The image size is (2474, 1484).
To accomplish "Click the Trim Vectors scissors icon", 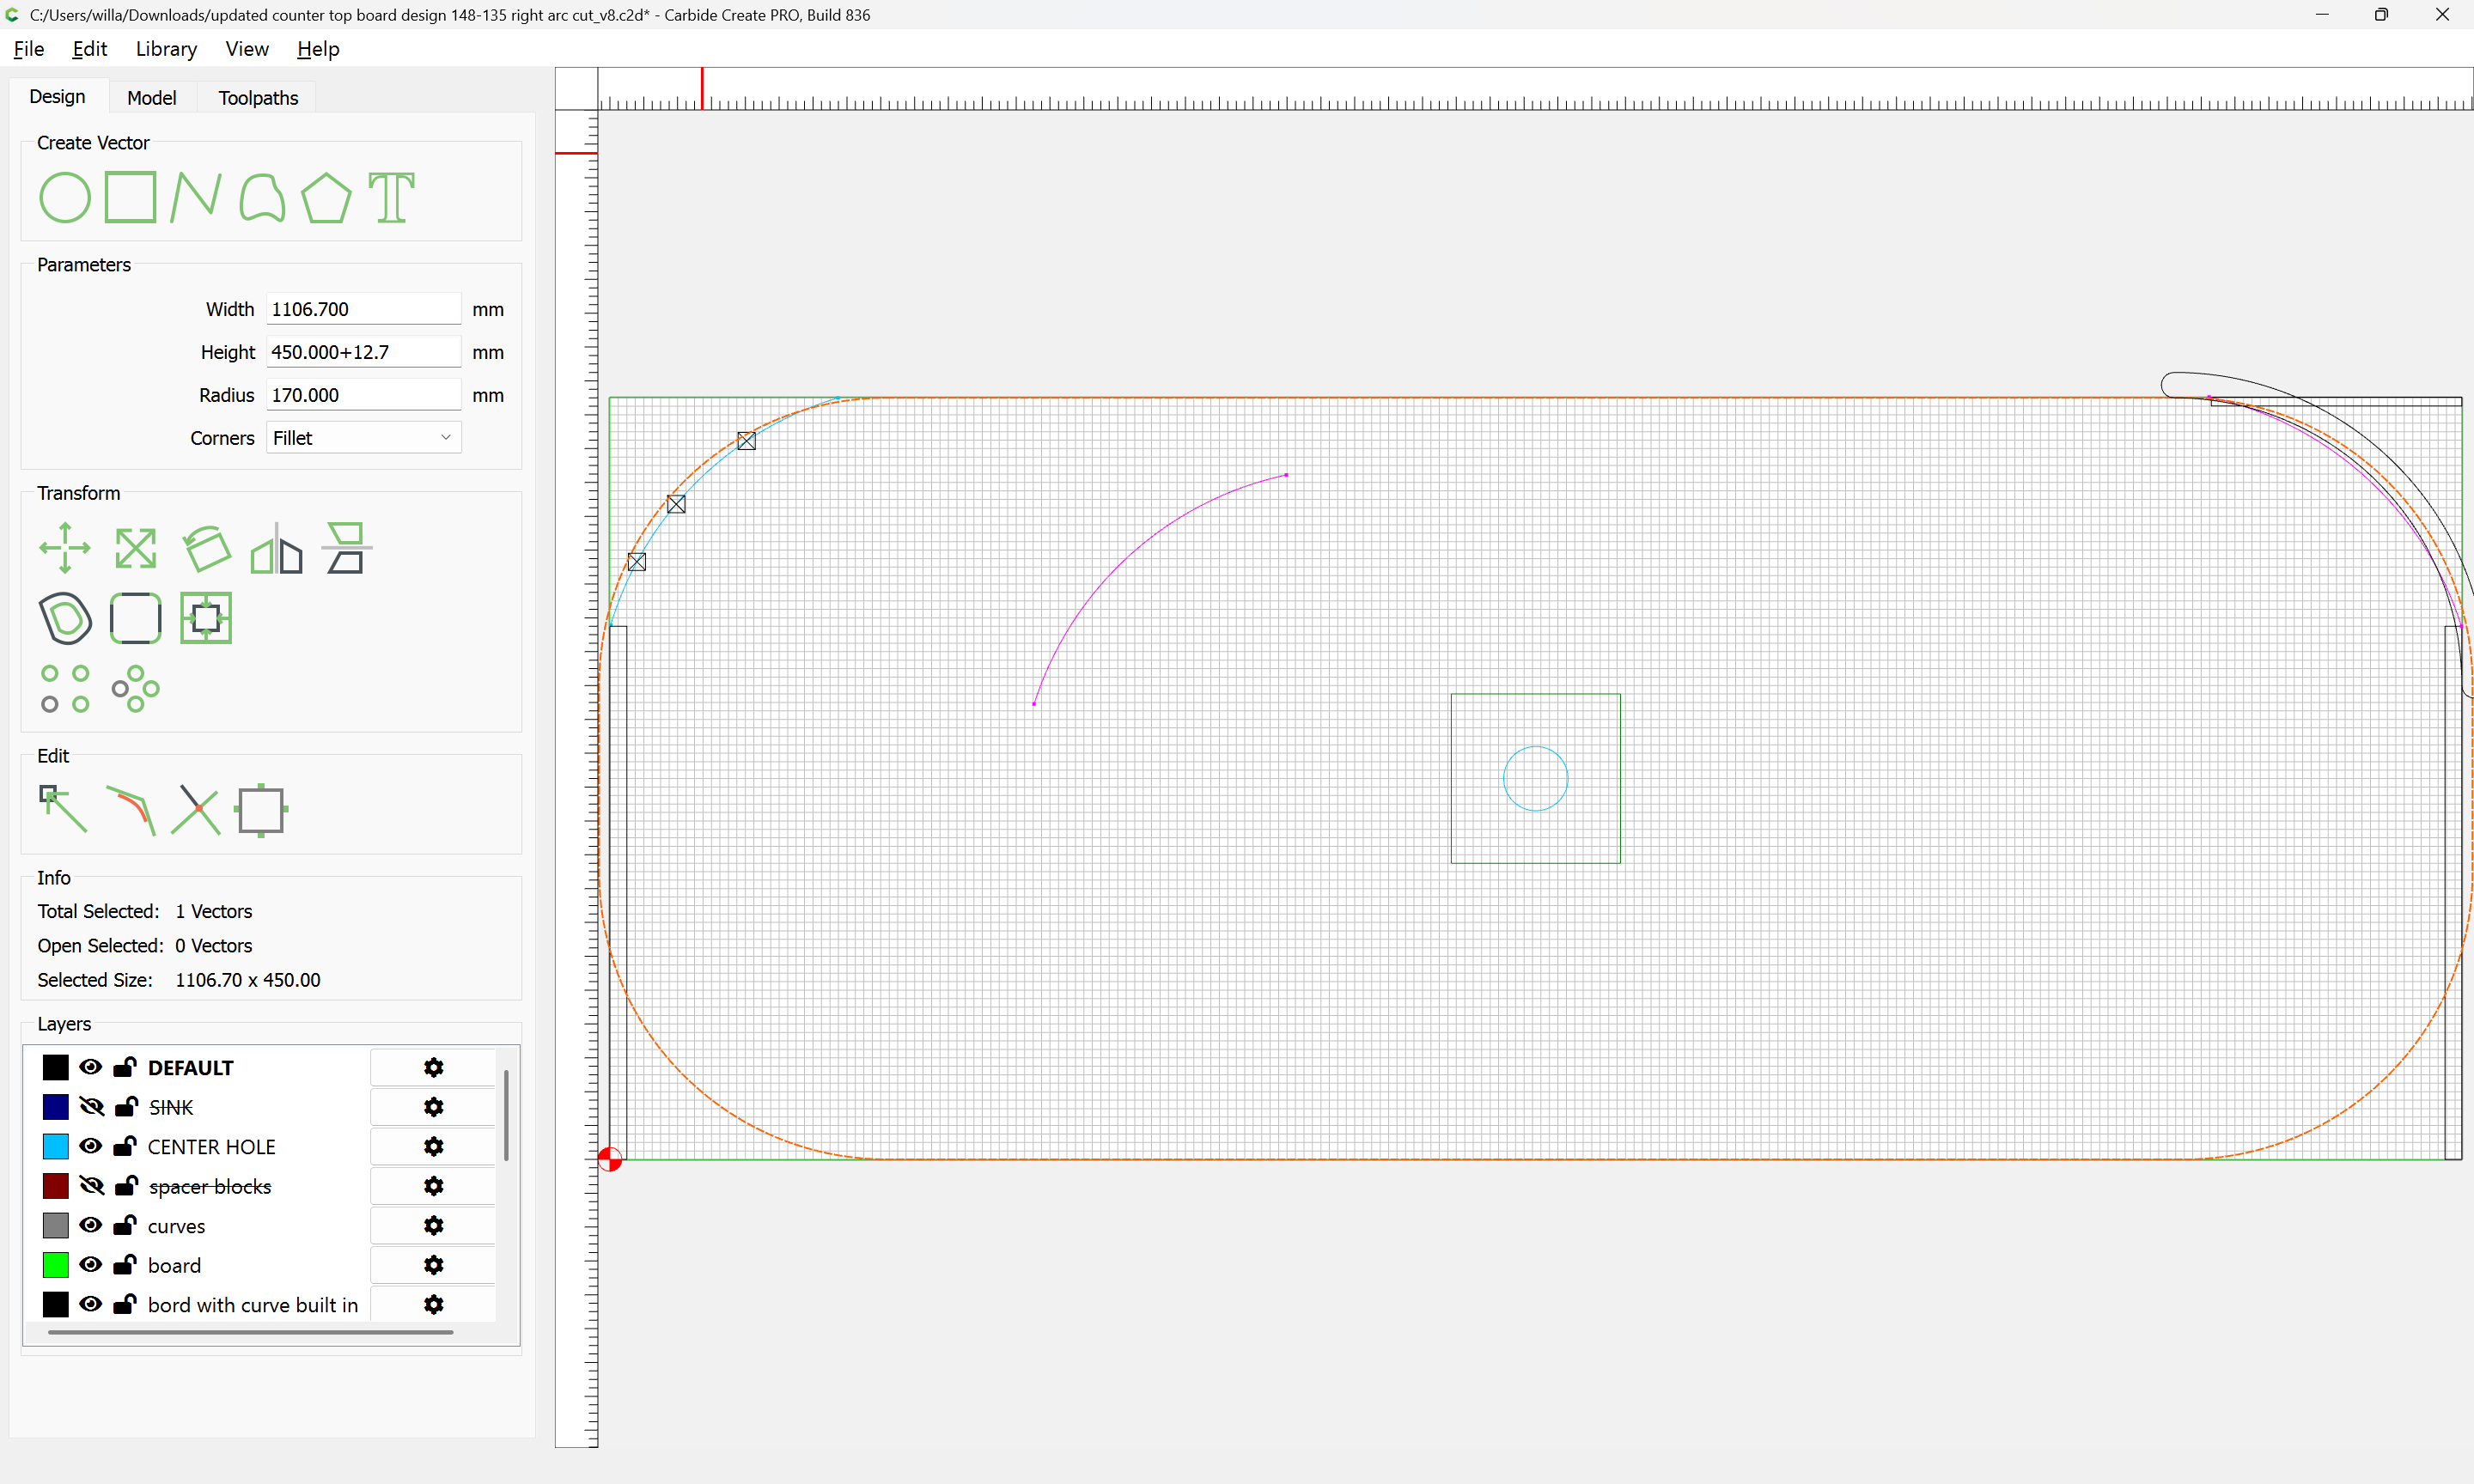I will click(195, 809).
